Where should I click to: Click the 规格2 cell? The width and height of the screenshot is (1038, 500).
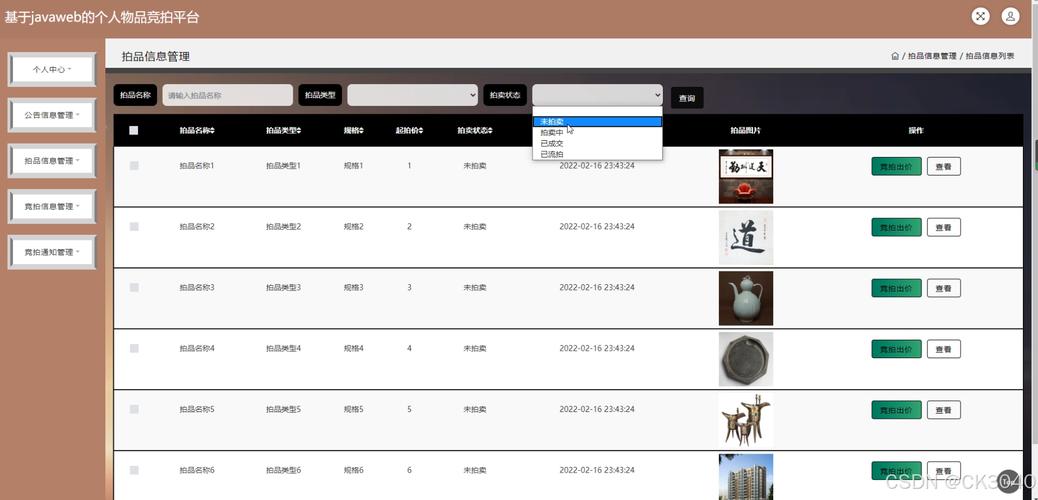click(353, 226)
